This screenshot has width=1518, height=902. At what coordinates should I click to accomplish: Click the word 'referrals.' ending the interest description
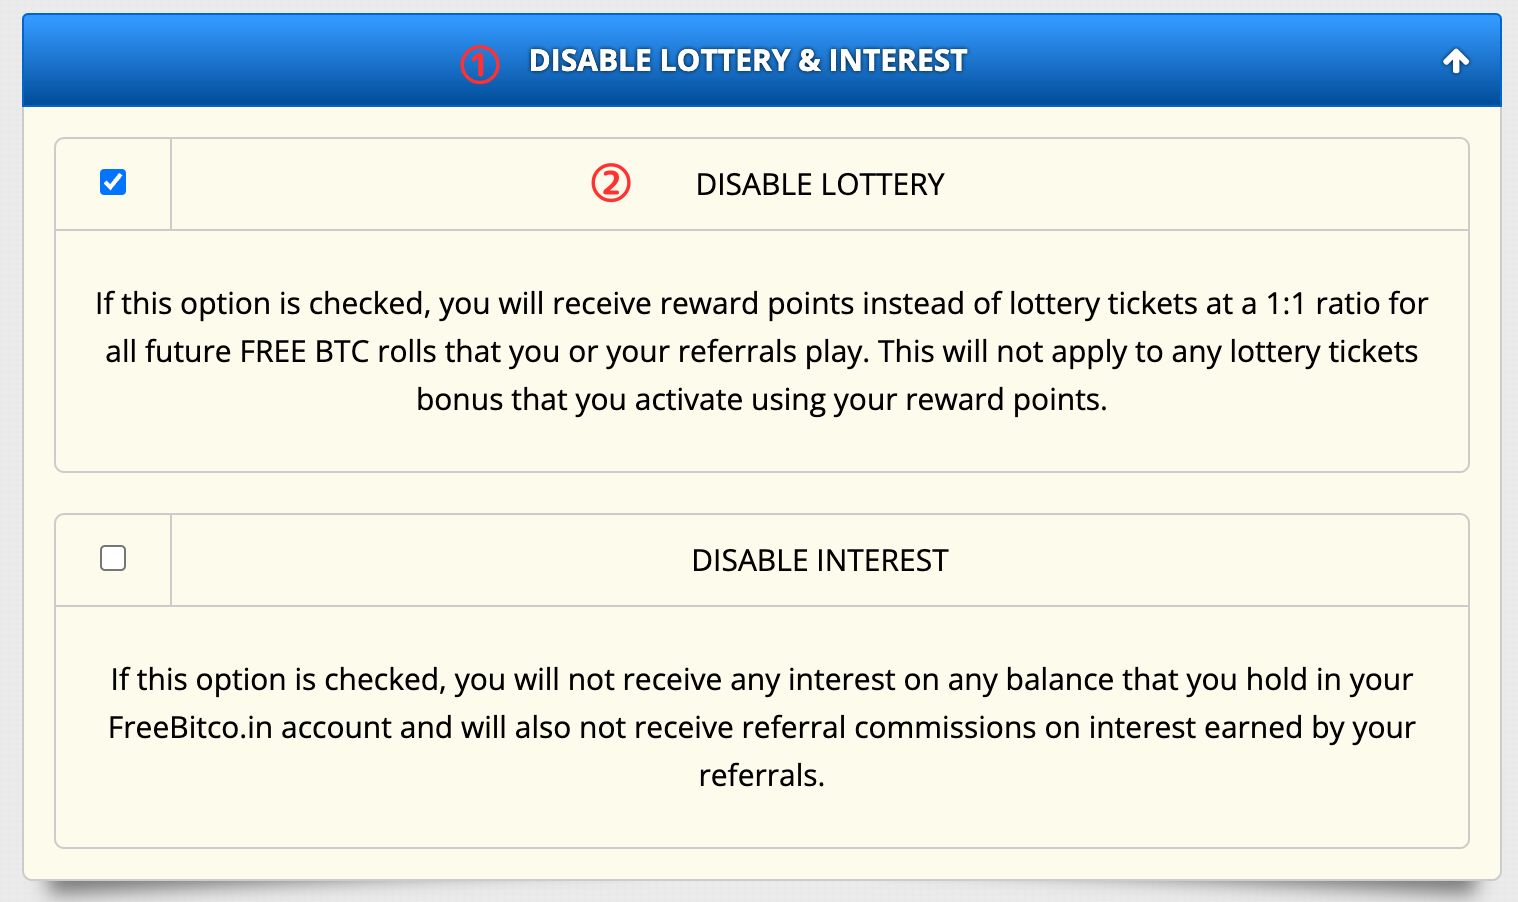click(x=761, y=775)
